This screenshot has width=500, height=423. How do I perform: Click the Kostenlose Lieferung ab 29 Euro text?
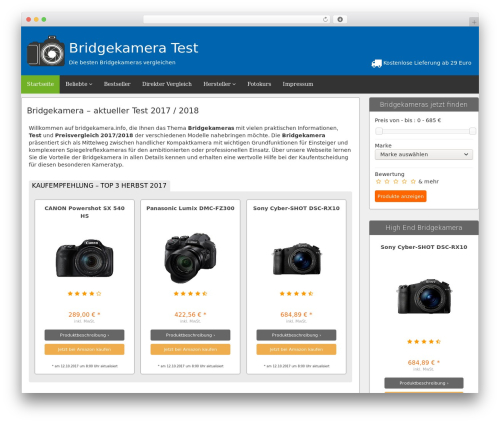[x=427, y=63]
